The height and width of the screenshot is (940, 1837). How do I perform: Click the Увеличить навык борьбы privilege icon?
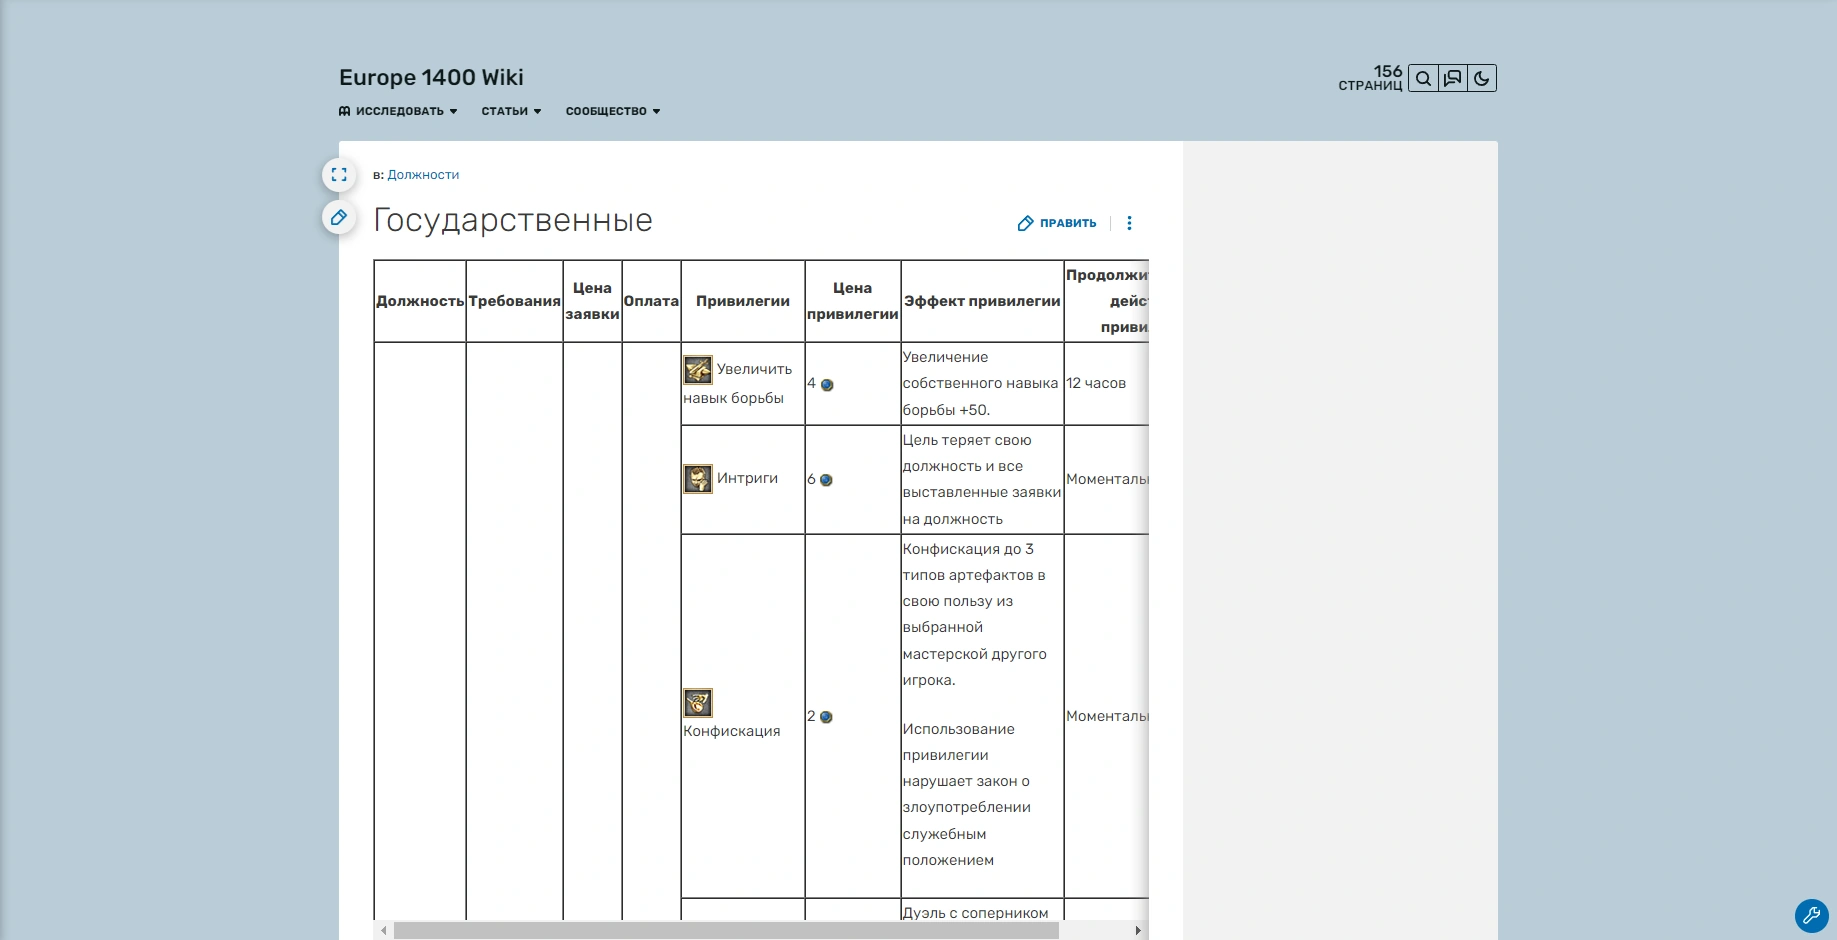tap(698, 370)
